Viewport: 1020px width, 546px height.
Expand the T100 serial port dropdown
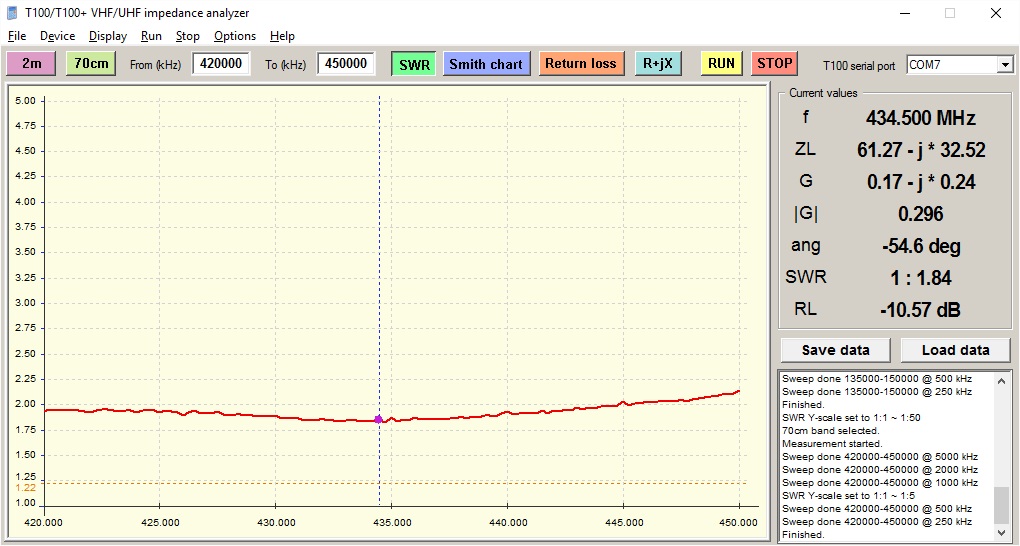coord(1004,65)
